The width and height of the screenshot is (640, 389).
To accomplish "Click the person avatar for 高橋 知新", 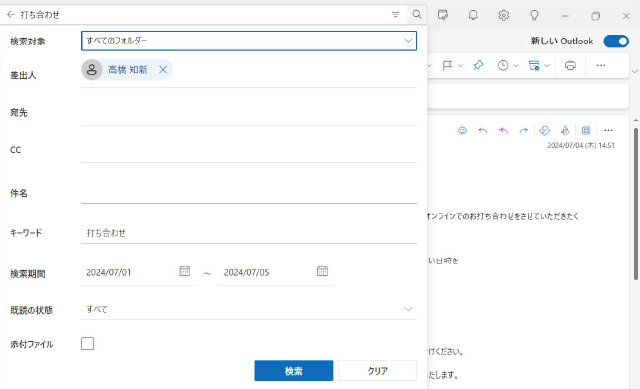I will (x=92, y=70).
